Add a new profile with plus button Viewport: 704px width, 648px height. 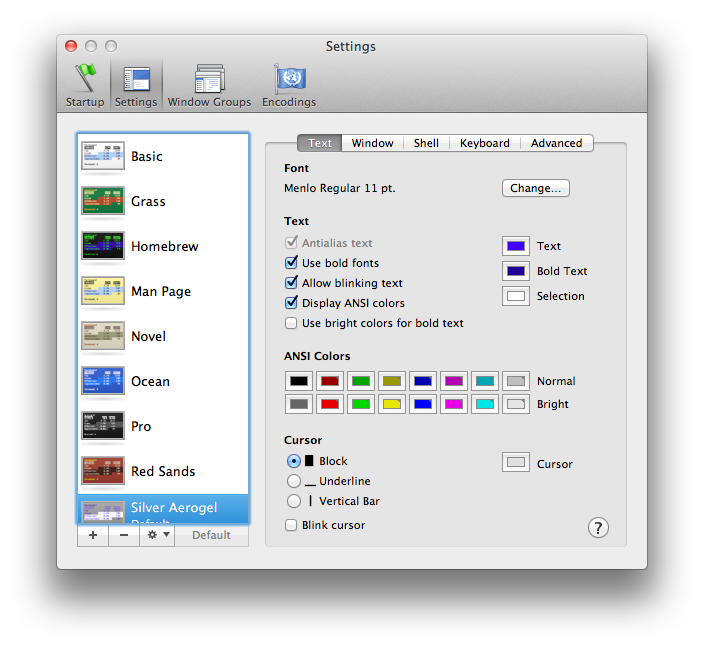(x=93, y=535)
